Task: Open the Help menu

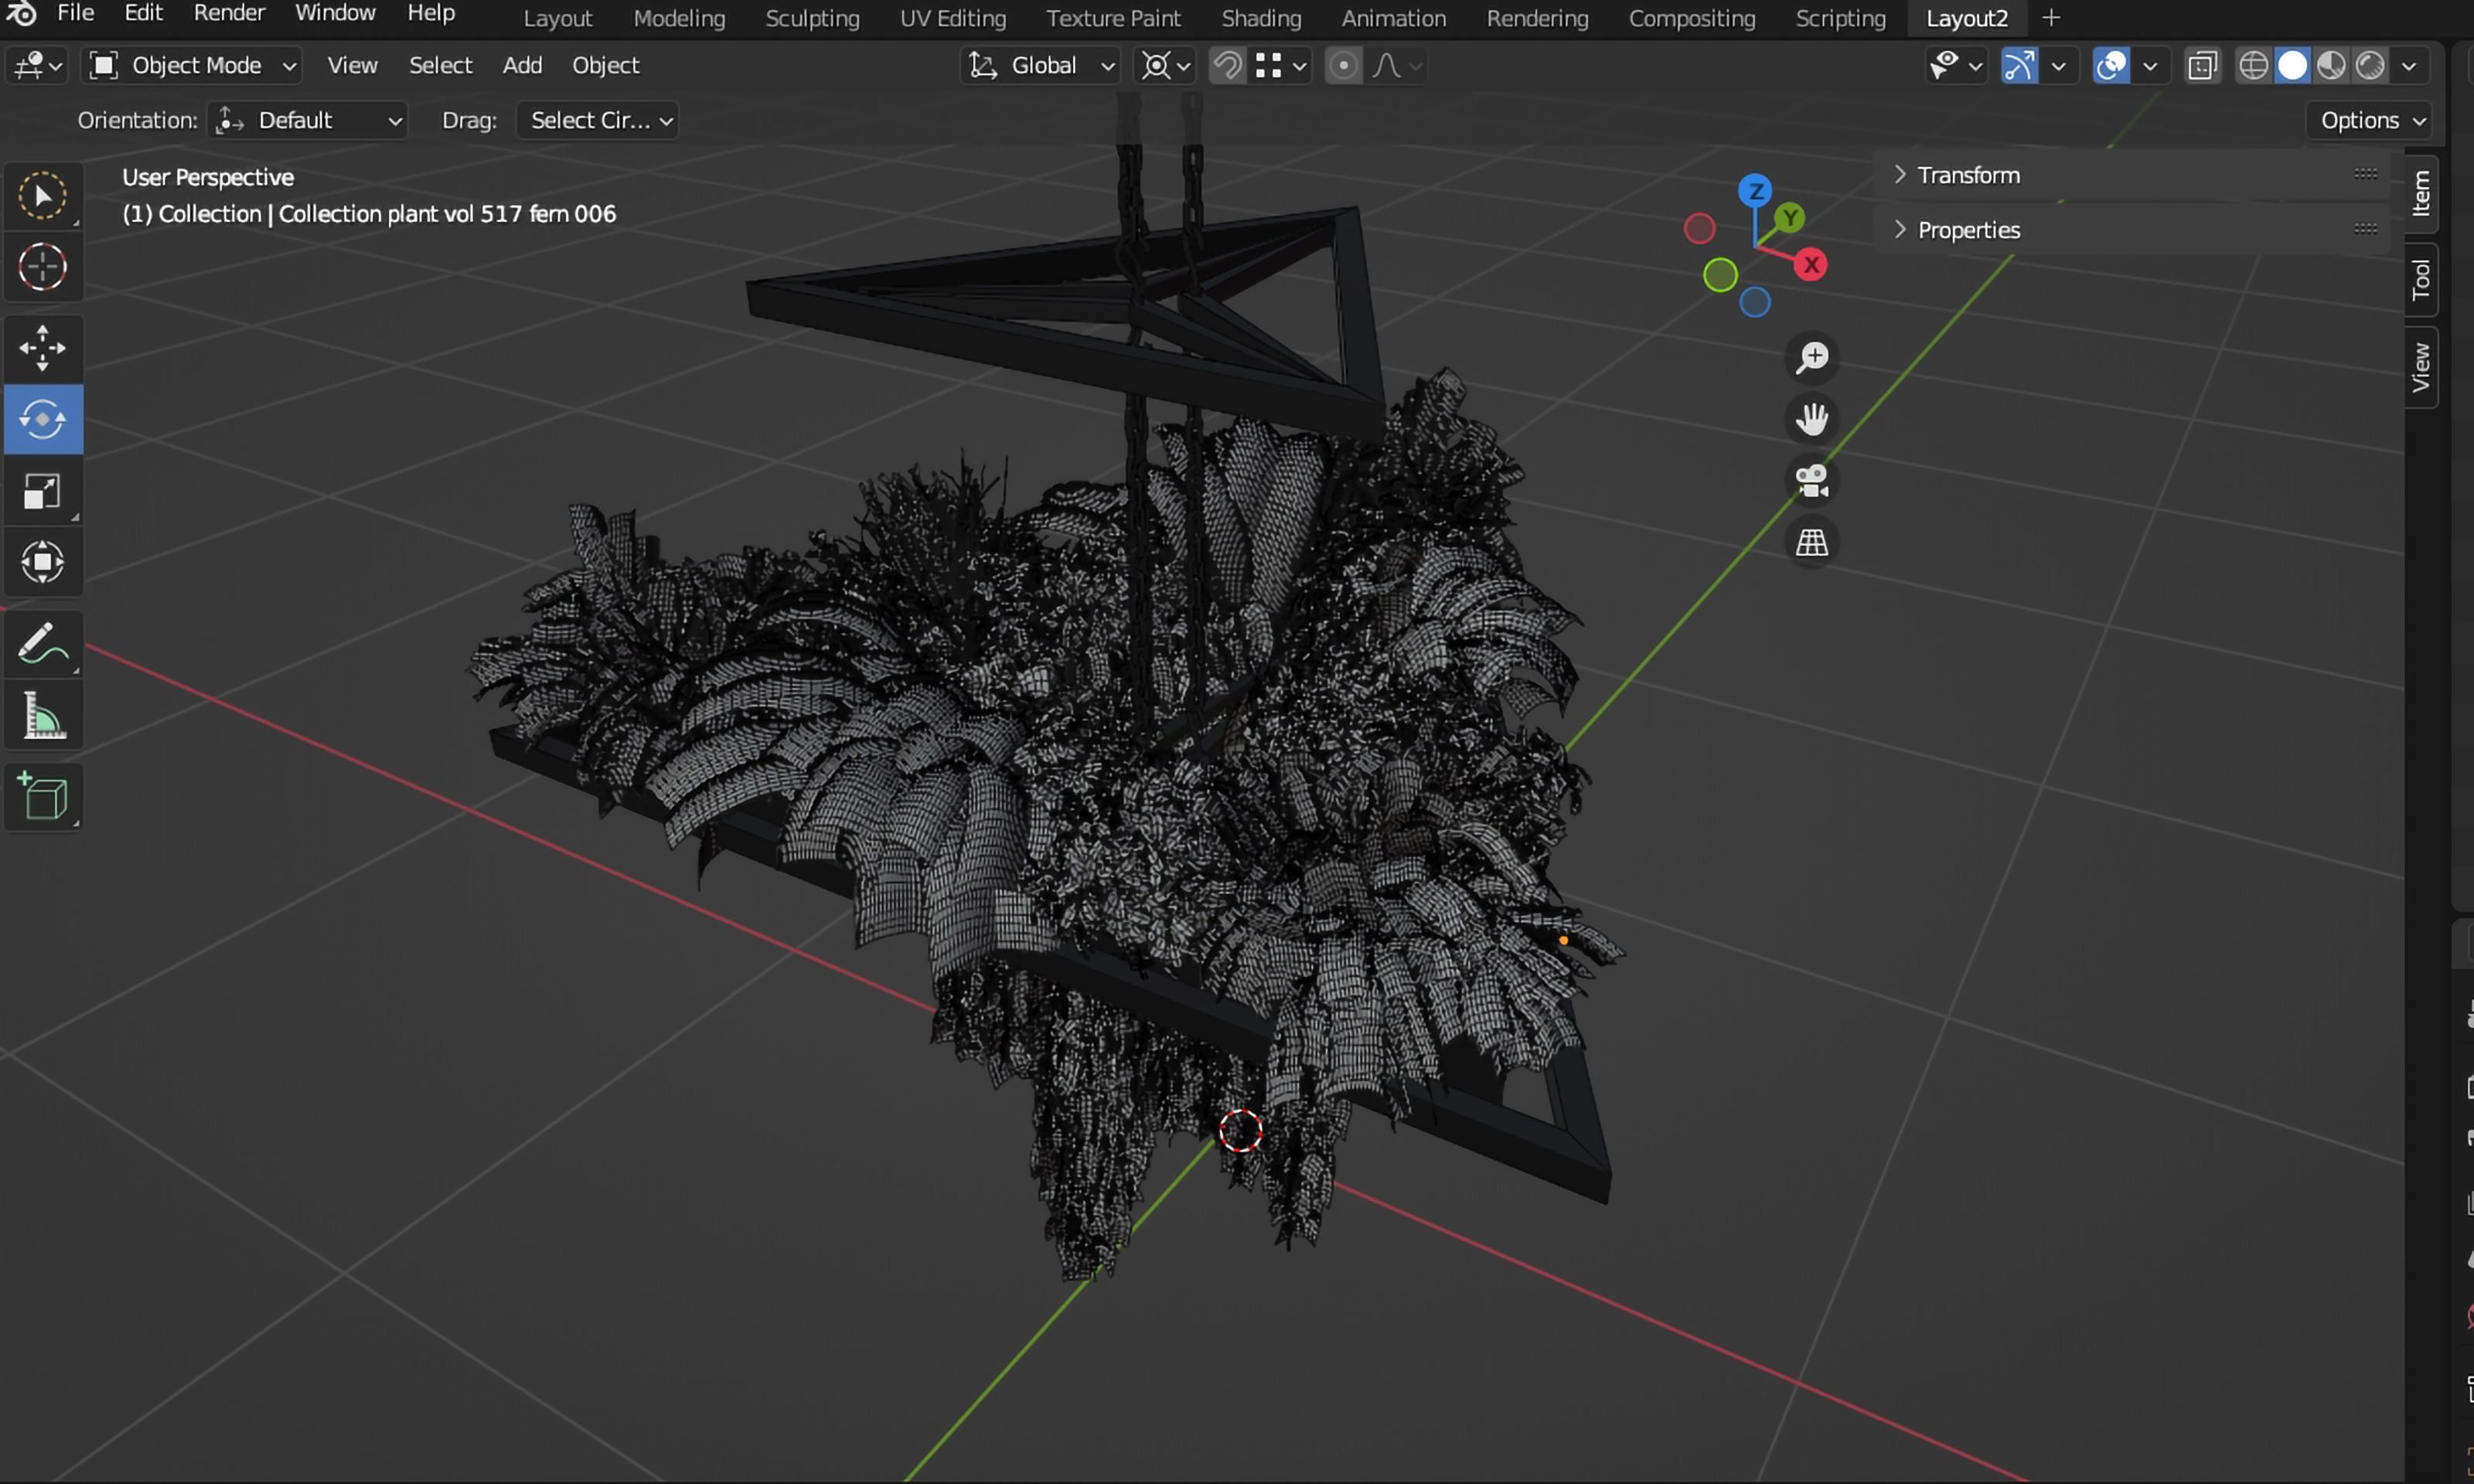Action: coord(431,14)
